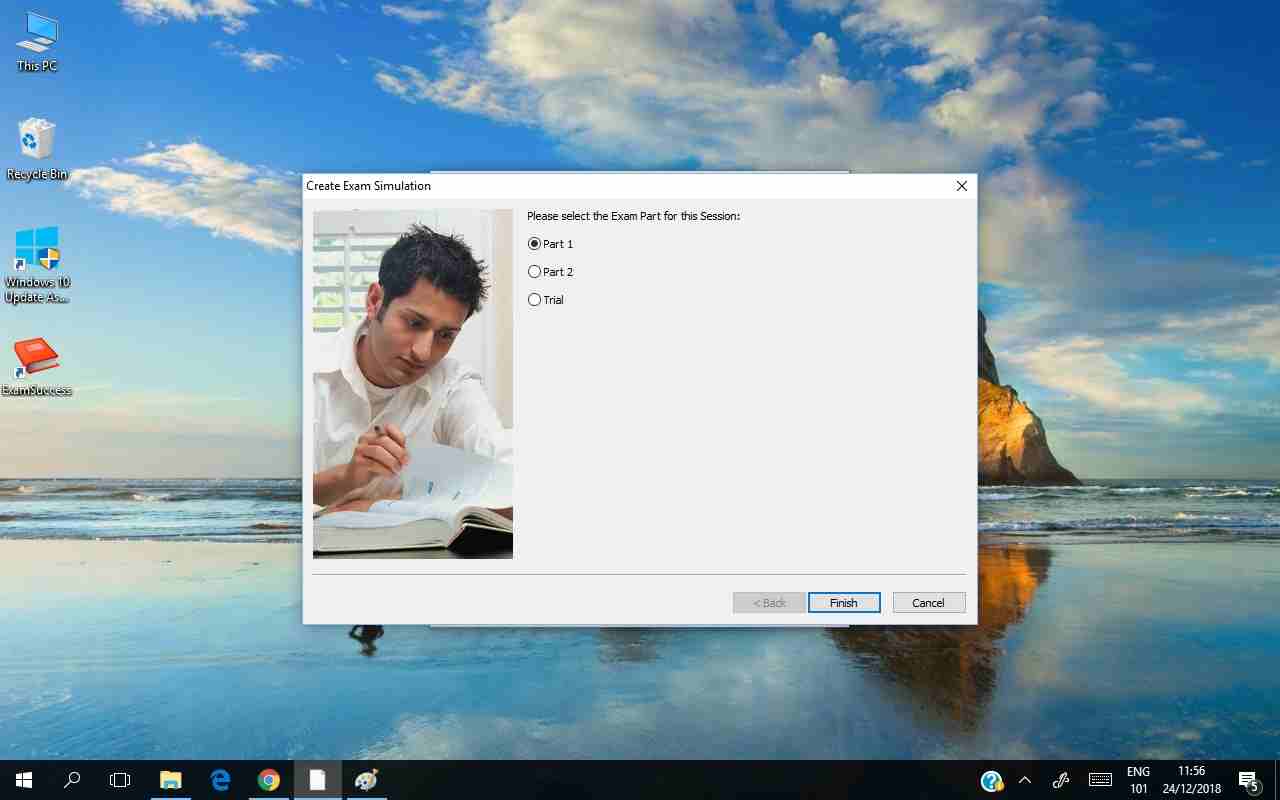Click the taskbar search magnifier
Image resolution: width=1280 pixels, height=800 pixels.
(x=72, y=780)
